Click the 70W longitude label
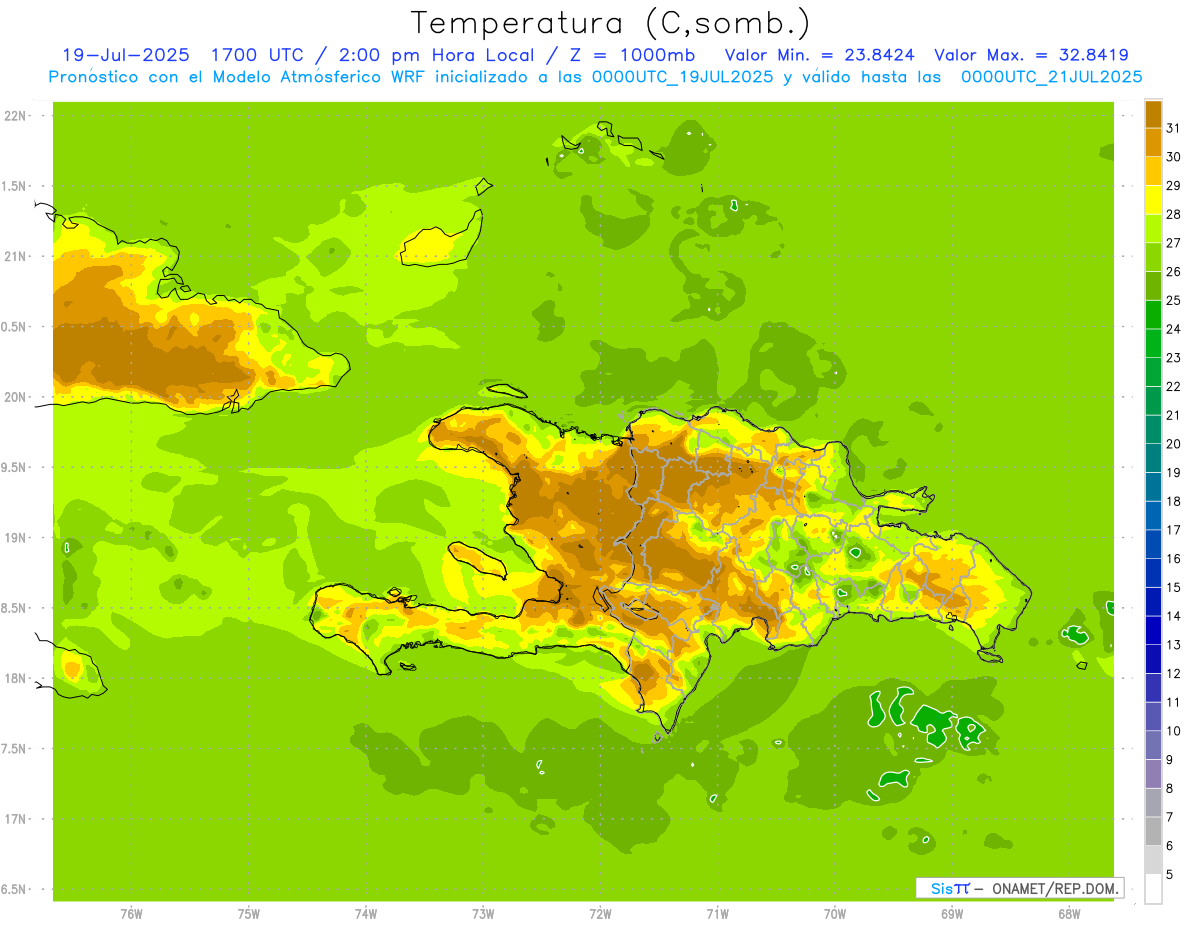Viewport: 1200px width, 927px height. (835, 914)
